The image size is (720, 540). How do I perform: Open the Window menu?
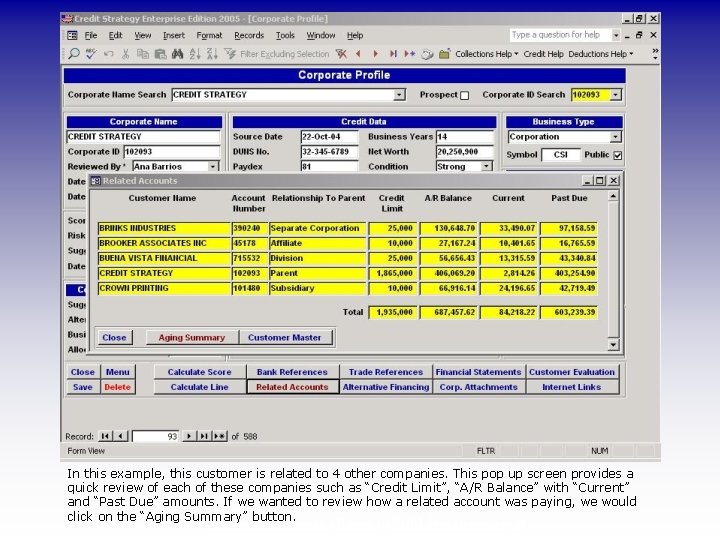(321, 35)
